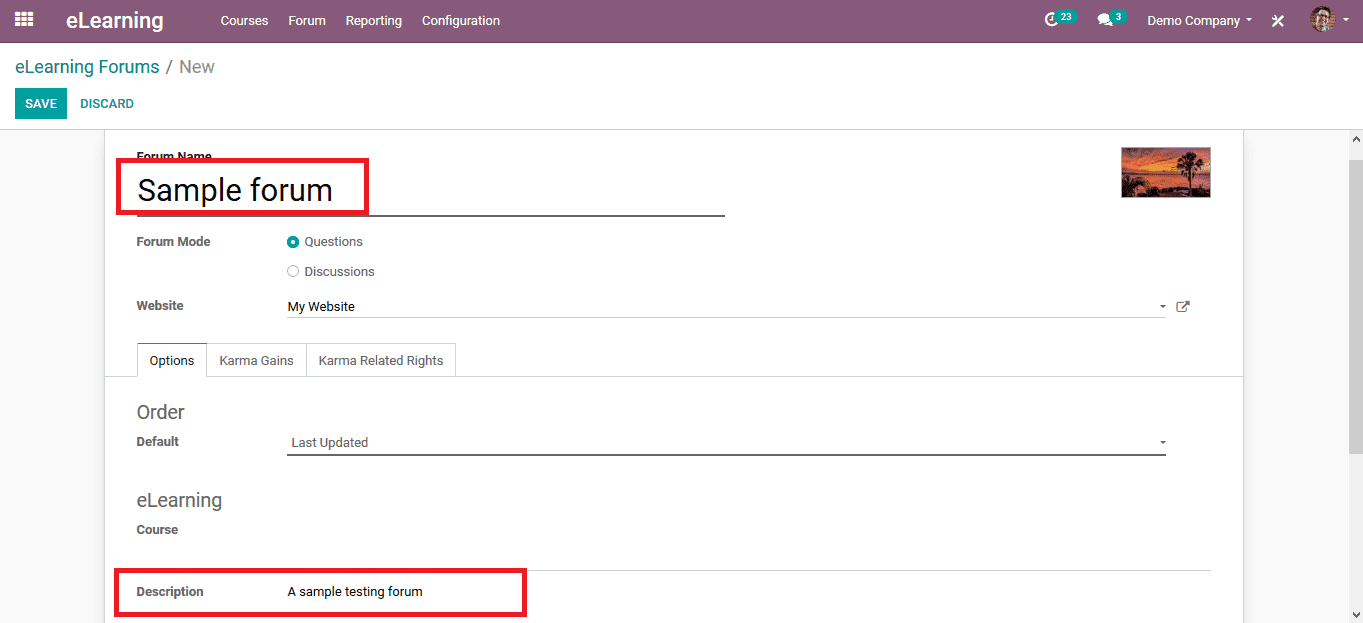The width and height of the screenshot is (1363, 623).
Task: Switch to the Options tab
Action: 172,360
